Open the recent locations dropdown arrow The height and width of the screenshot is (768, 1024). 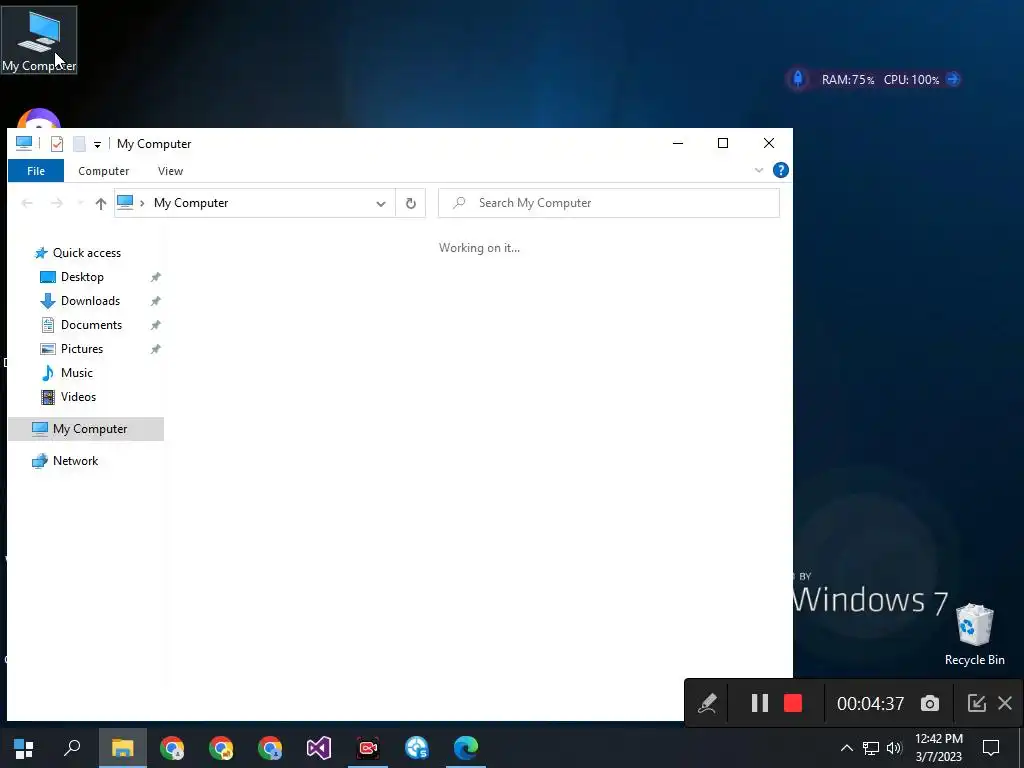point(80,203)
